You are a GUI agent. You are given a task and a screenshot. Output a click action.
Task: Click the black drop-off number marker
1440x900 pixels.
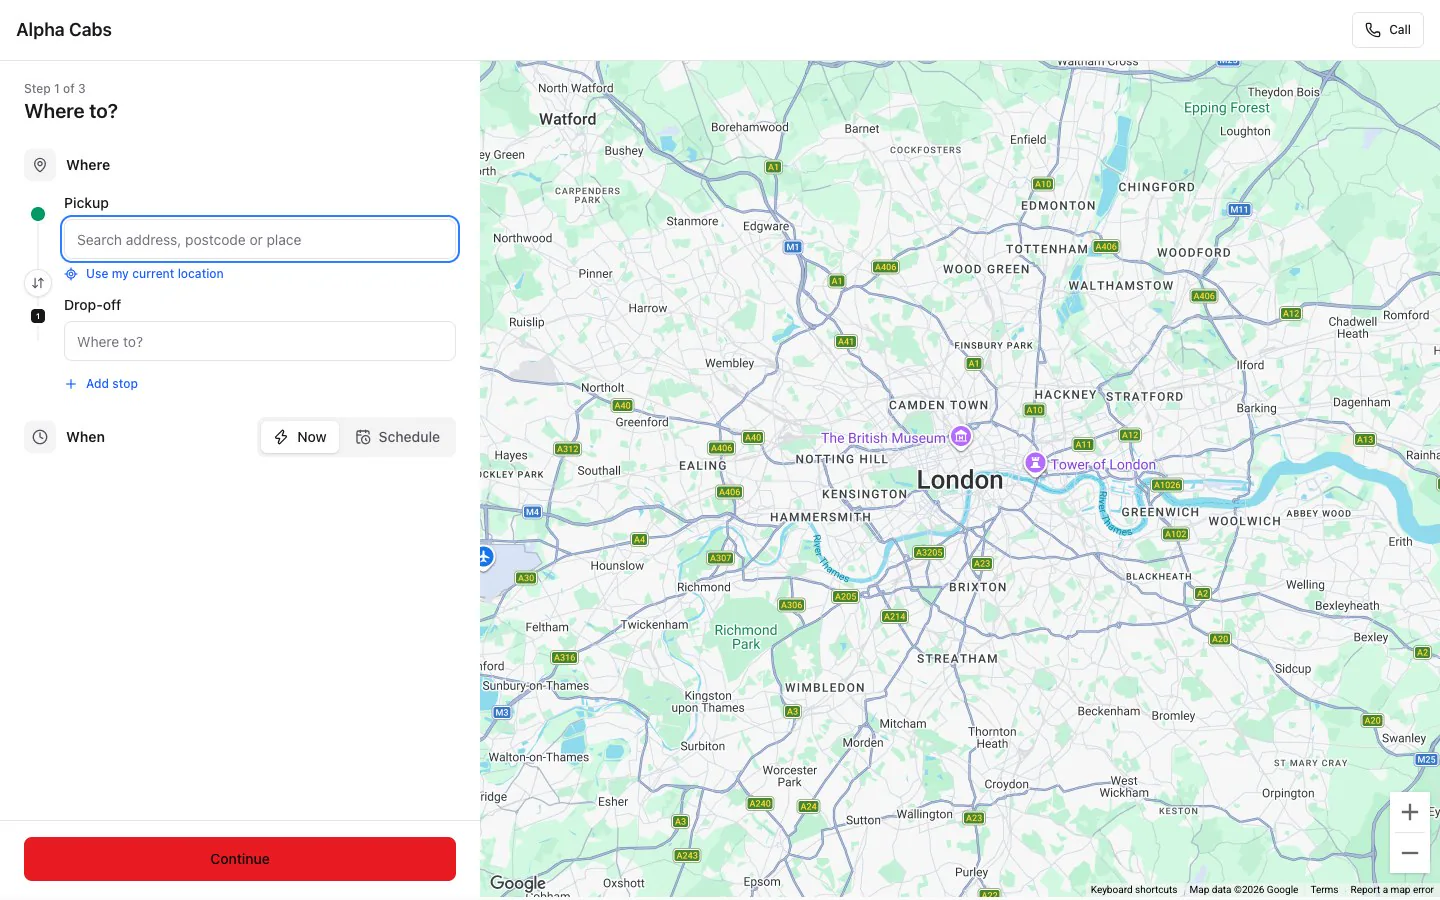(38, 316)
